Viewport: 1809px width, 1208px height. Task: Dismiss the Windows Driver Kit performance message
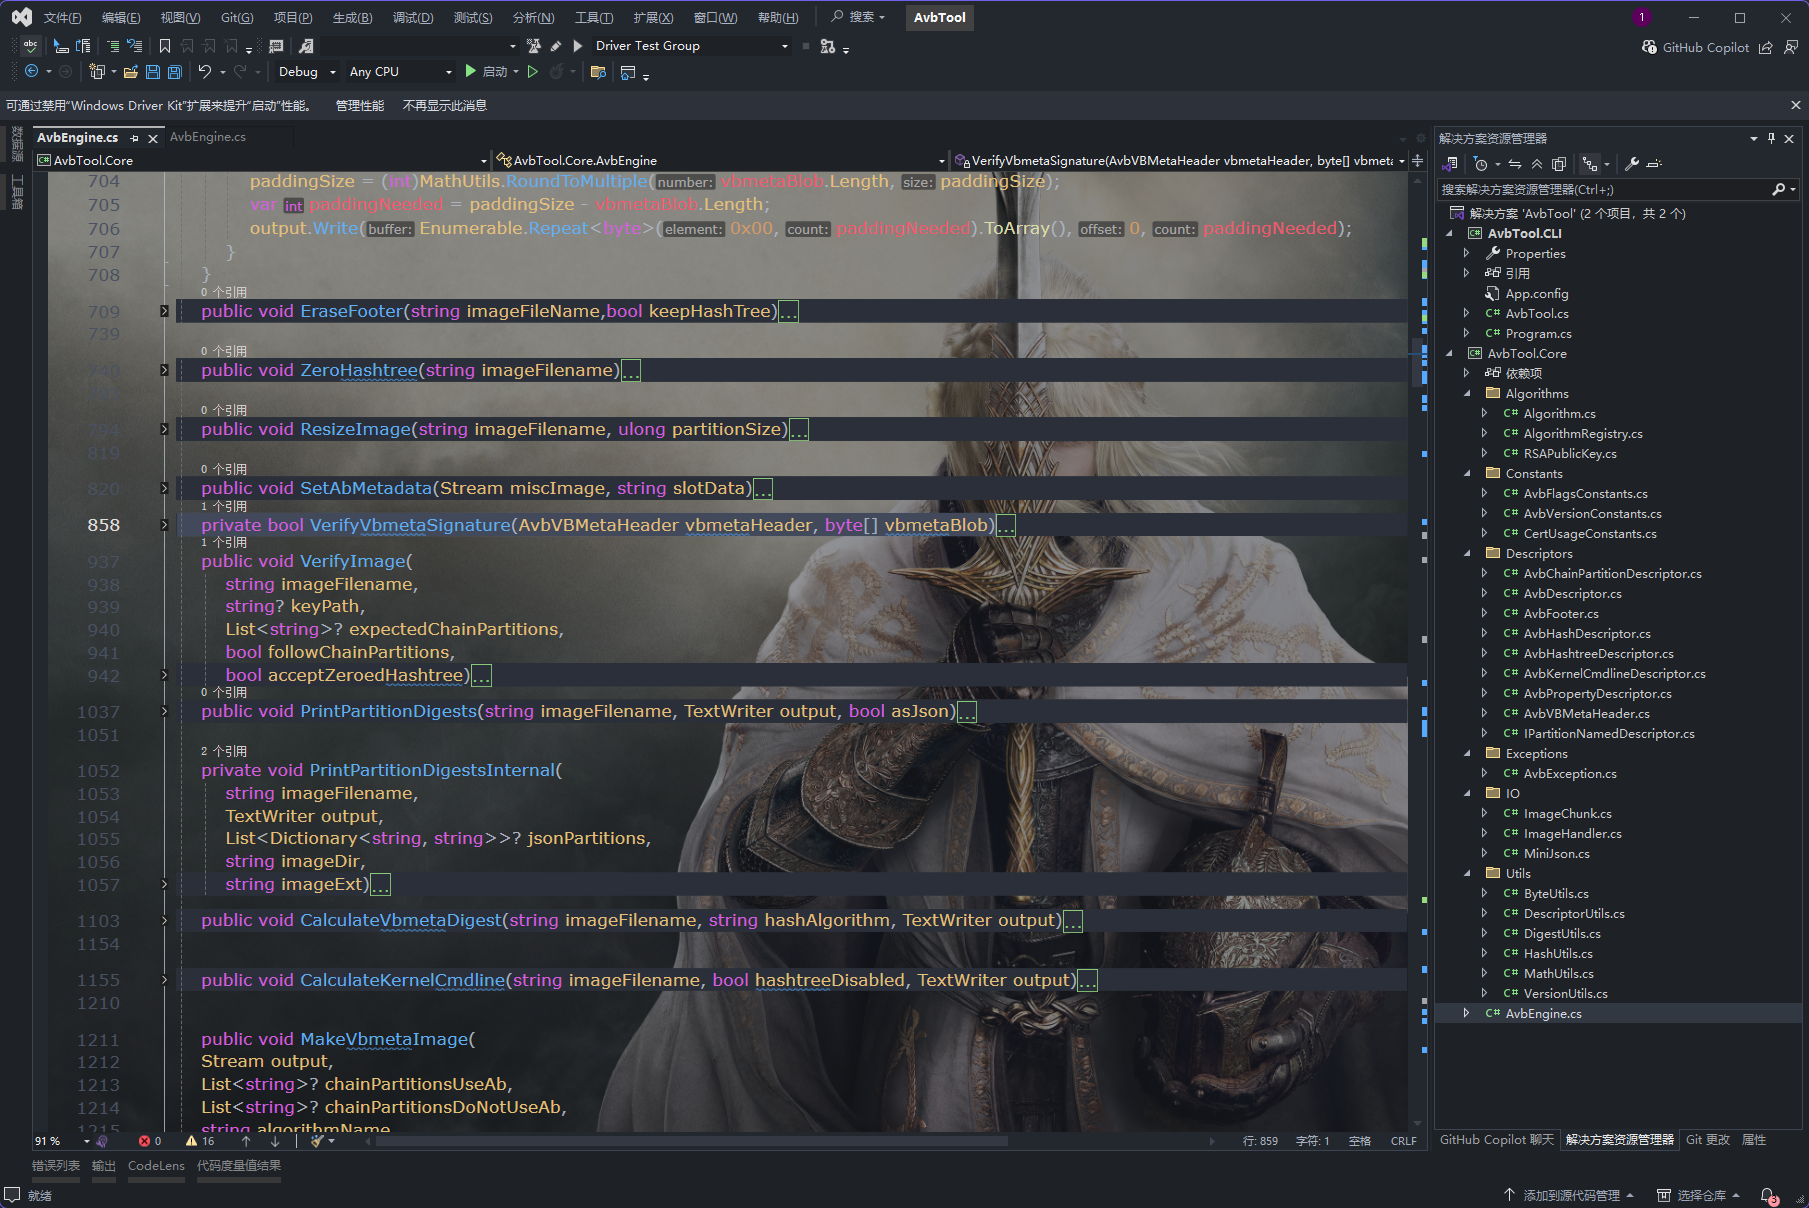[1795, 105]
